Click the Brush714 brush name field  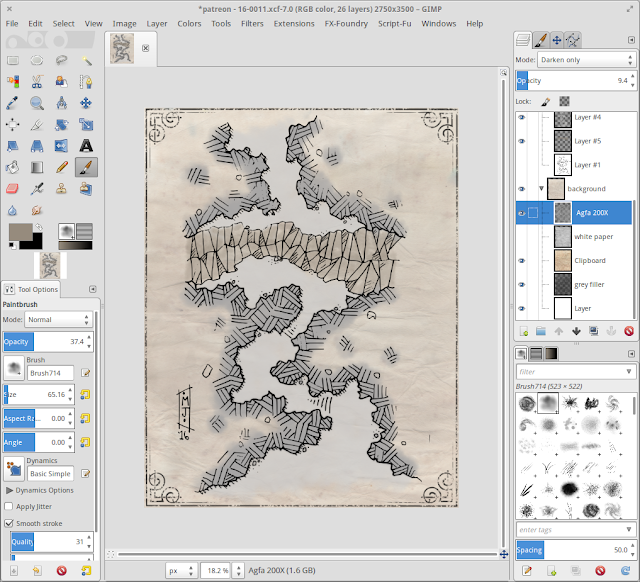pyautogui.click(x=52, y=371)
